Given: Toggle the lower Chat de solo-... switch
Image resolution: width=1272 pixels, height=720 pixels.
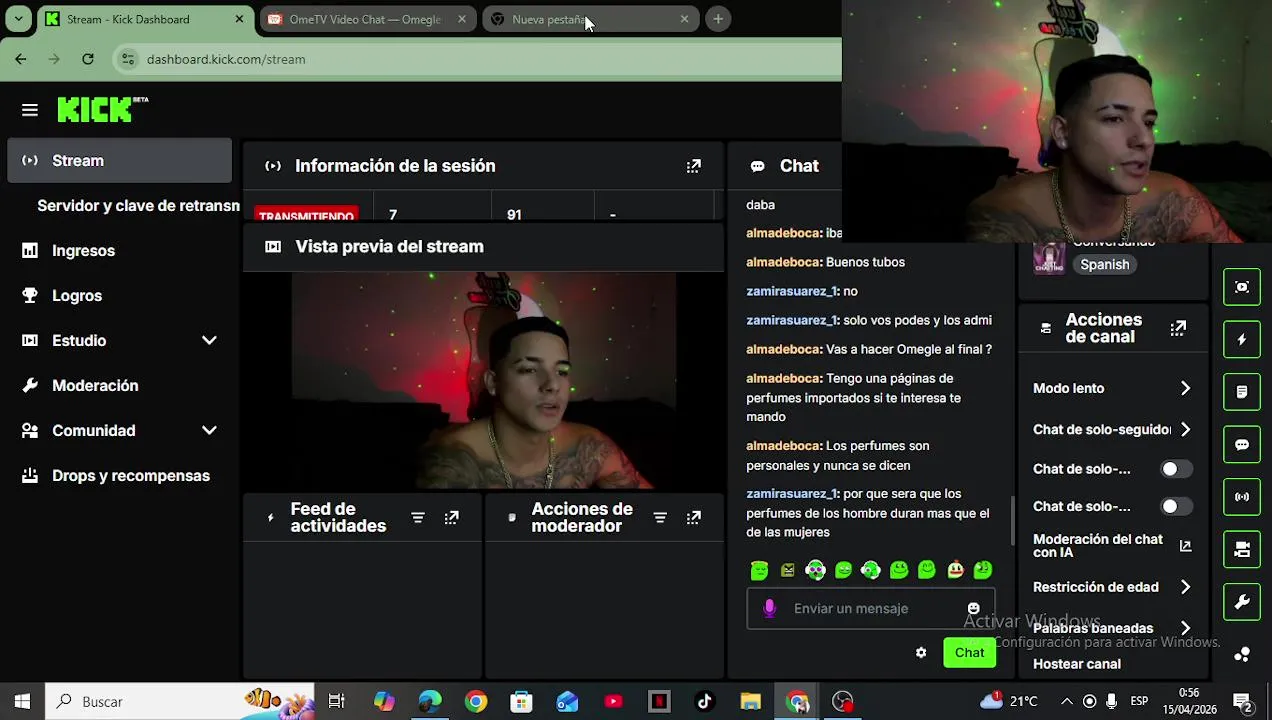Looking at the screenshot, I should tap(1176, 506).
